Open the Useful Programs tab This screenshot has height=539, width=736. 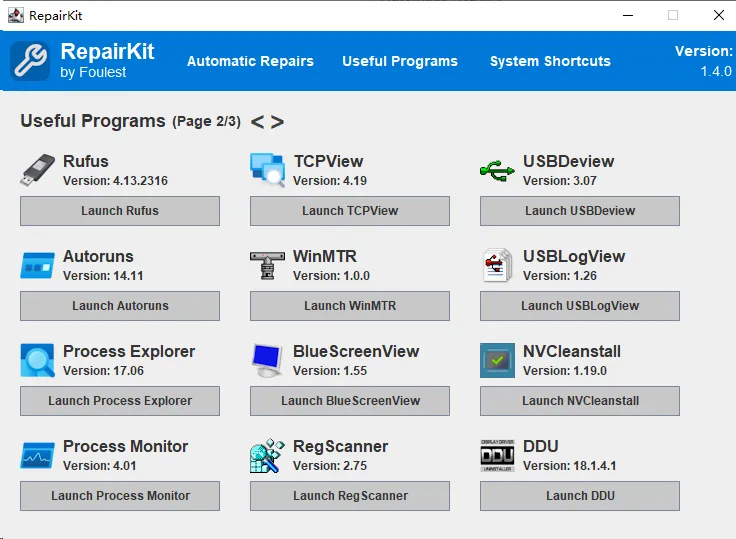(400, 61)
